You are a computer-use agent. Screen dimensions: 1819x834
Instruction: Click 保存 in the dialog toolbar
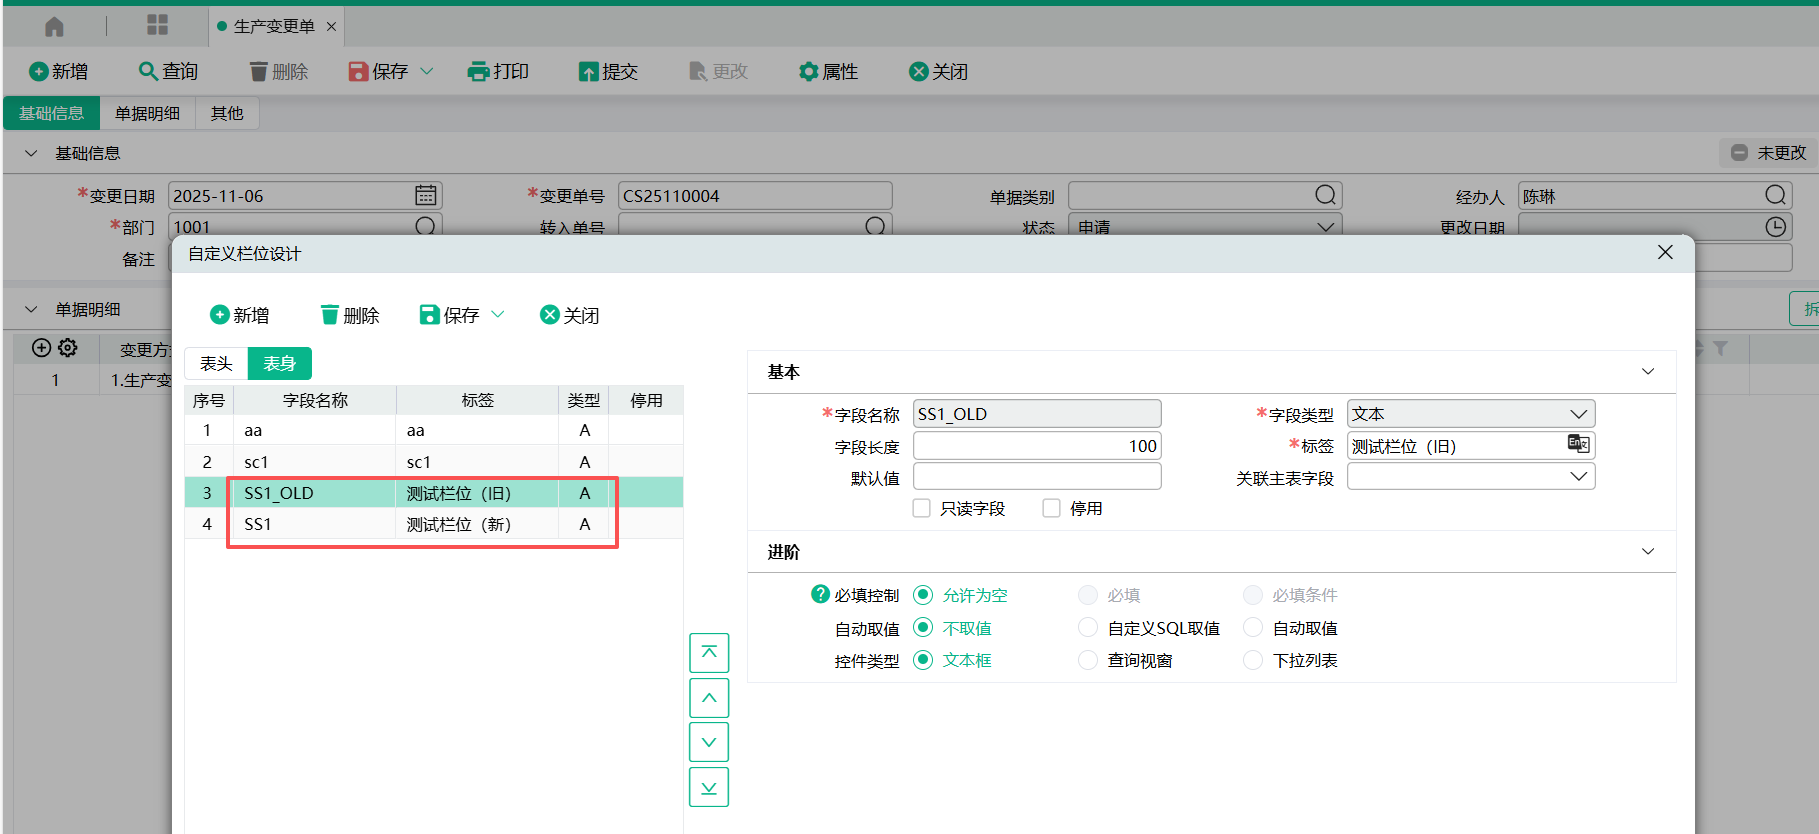450,315
